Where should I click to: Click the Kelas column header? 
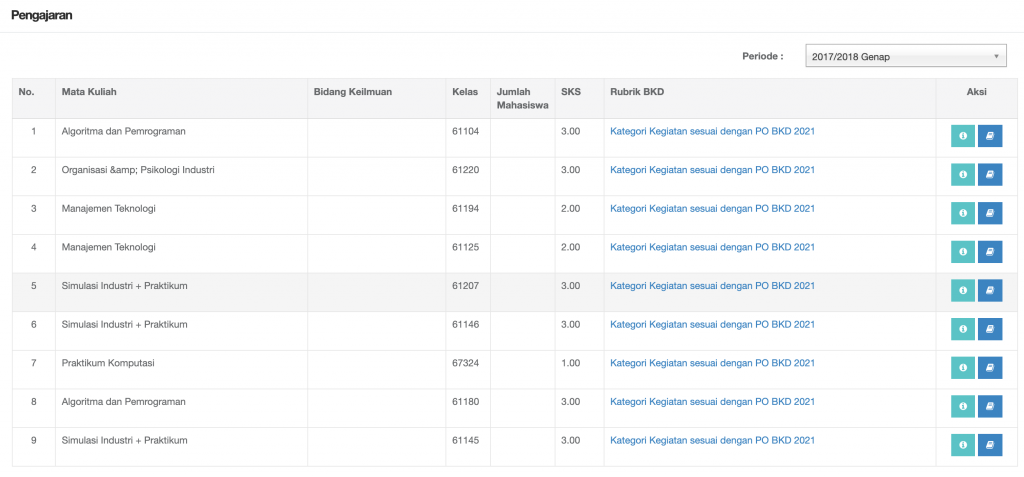point(465,91)
